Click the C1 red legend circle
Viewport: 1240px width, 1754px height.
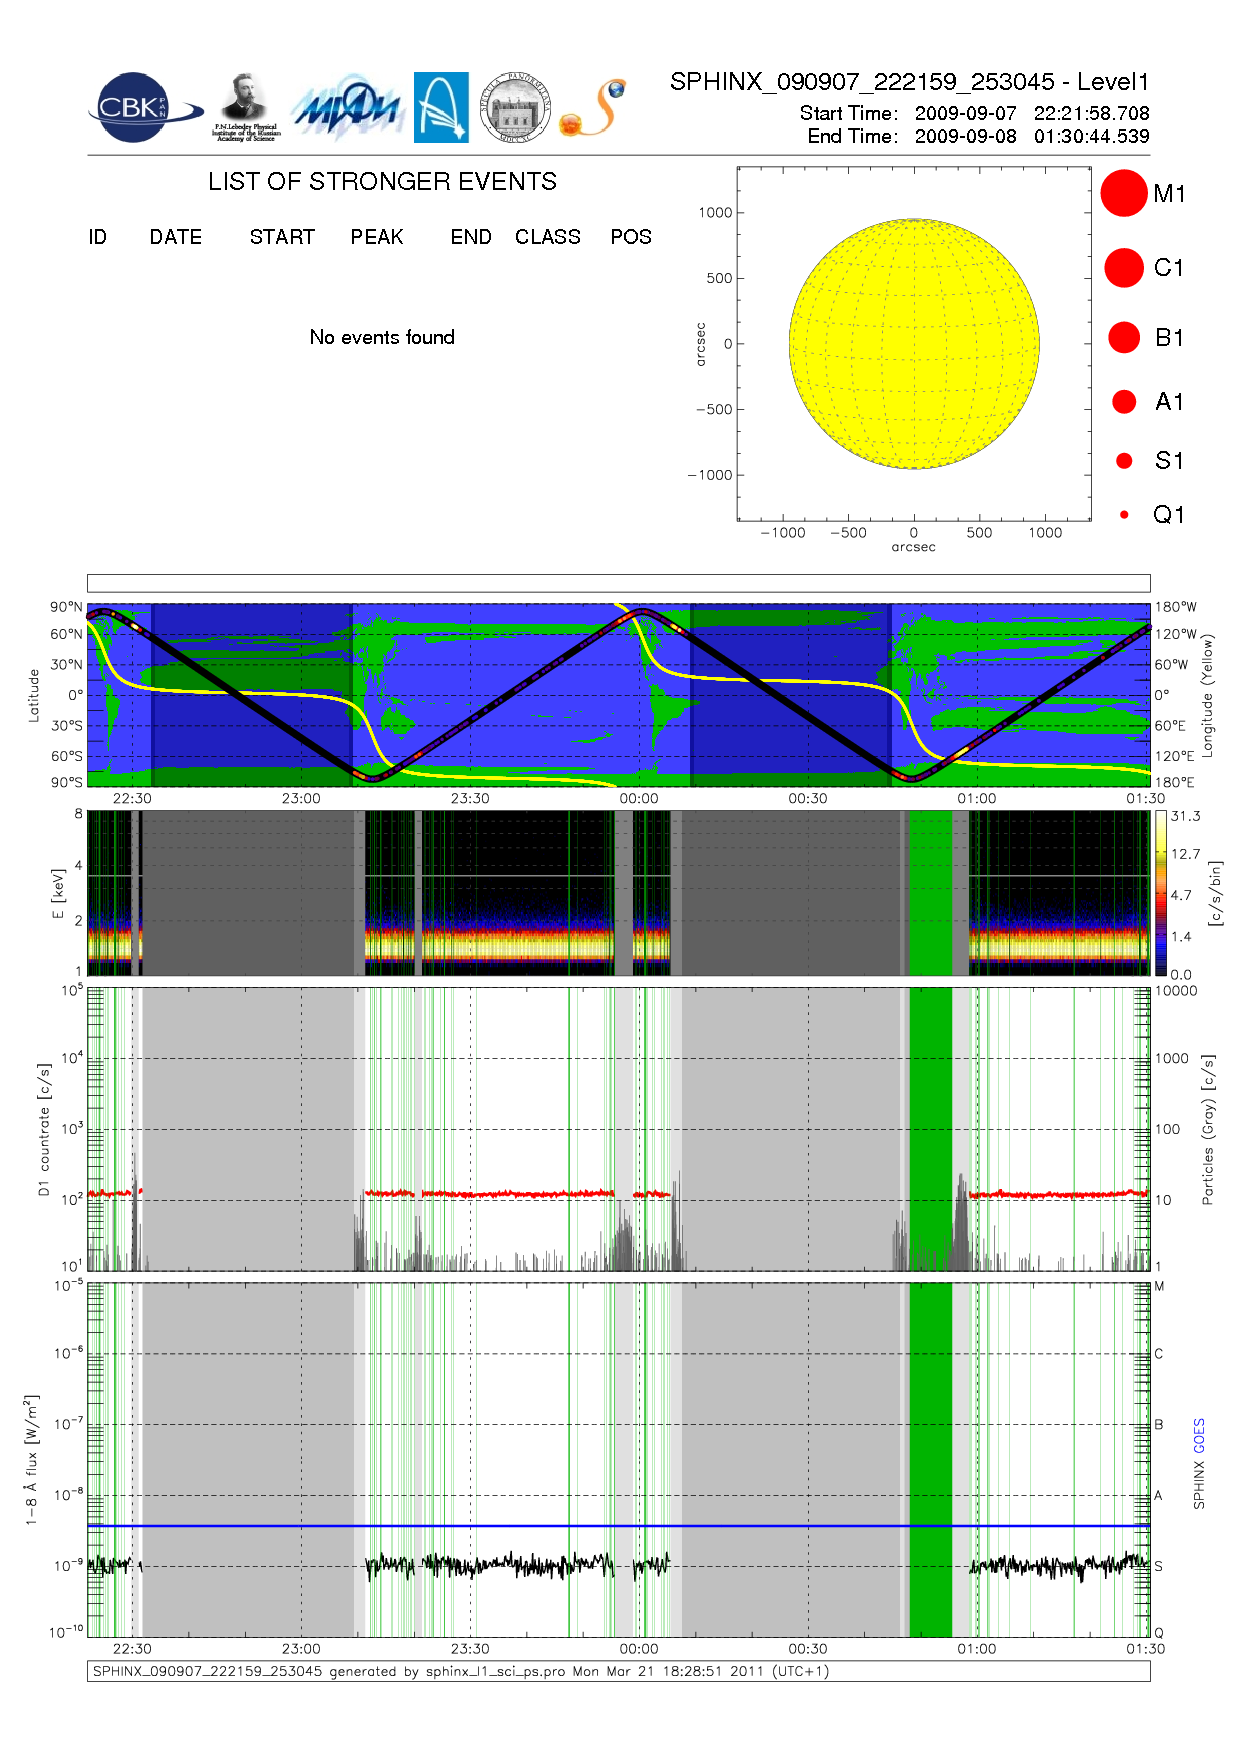(1124, 268)
